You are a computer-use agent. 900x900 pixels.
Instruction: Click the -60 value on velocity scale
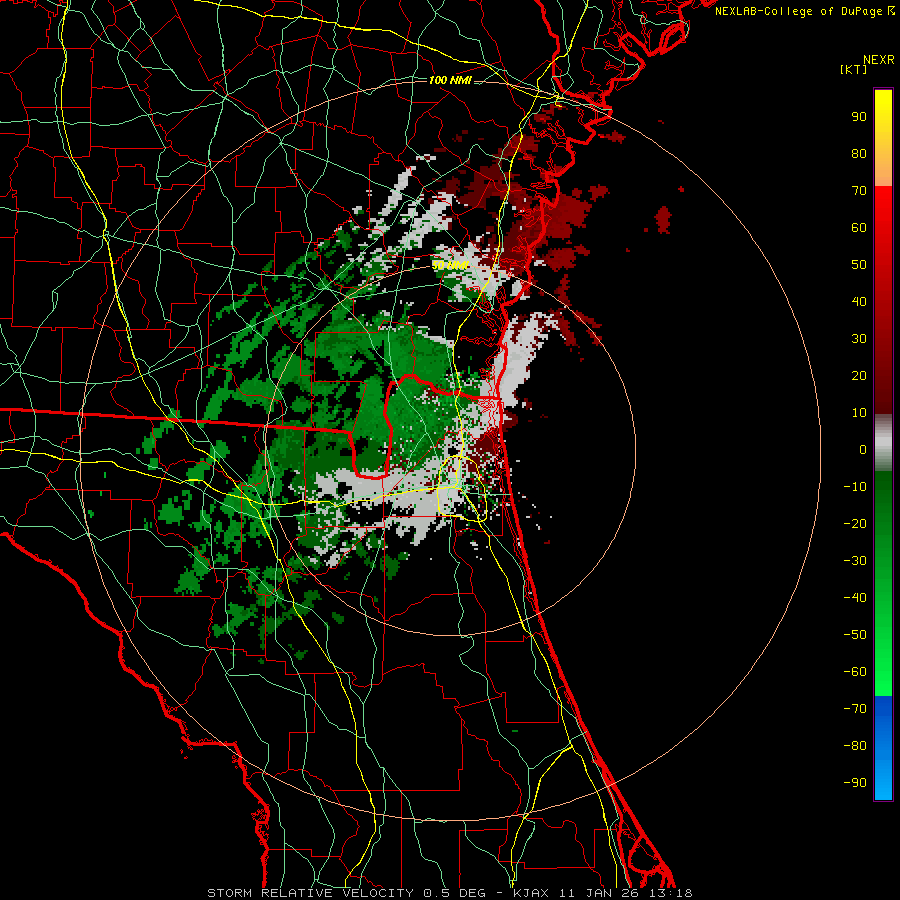[855, 672]
